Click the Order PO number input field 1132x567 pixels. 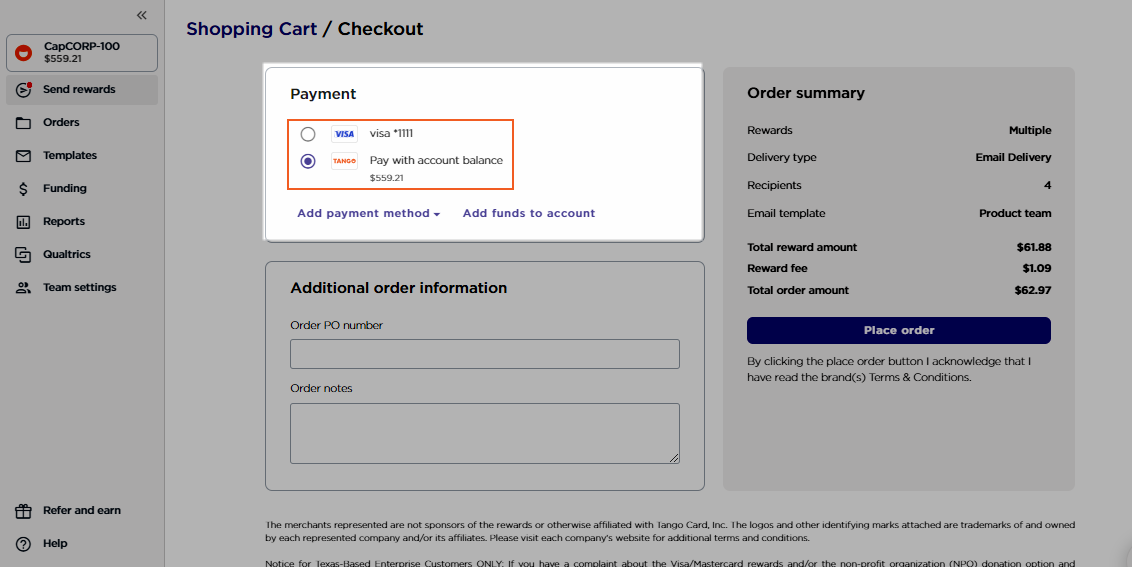click(x=485, y=354)
